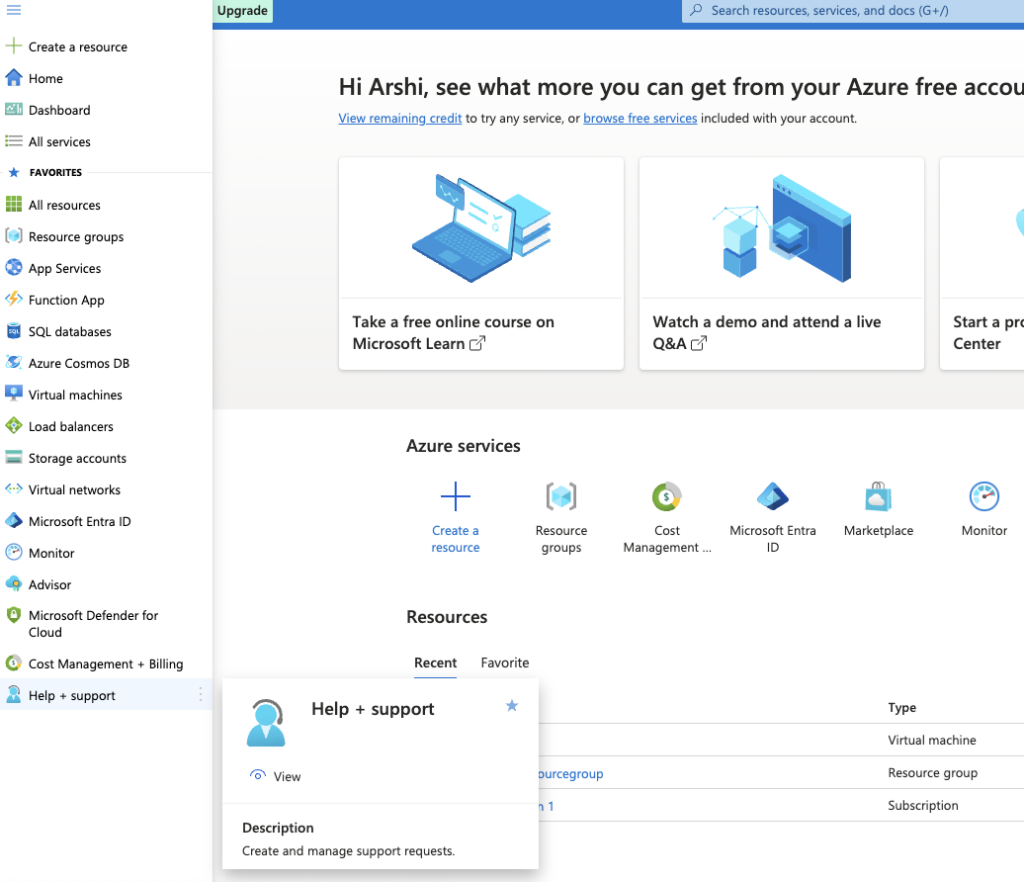Open Resource groups tile in Azure services
The width and height of the screenshot is (1024, 882).
pos(561,518)
